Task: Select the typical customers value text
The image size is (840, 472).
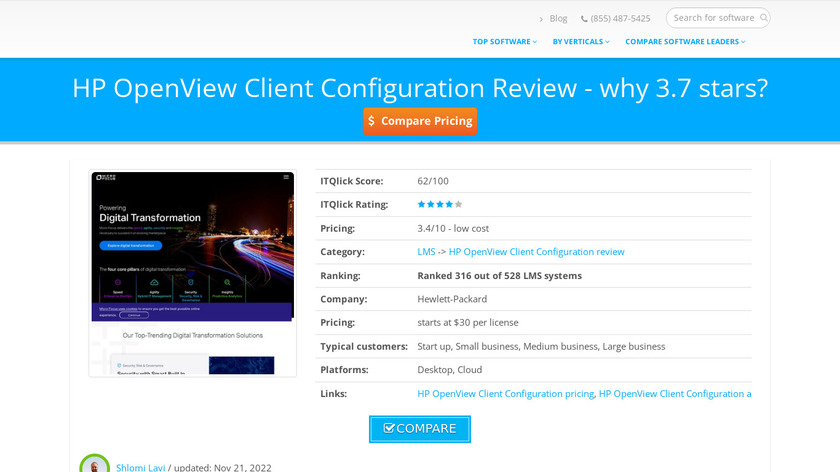Action: [541, 346]
